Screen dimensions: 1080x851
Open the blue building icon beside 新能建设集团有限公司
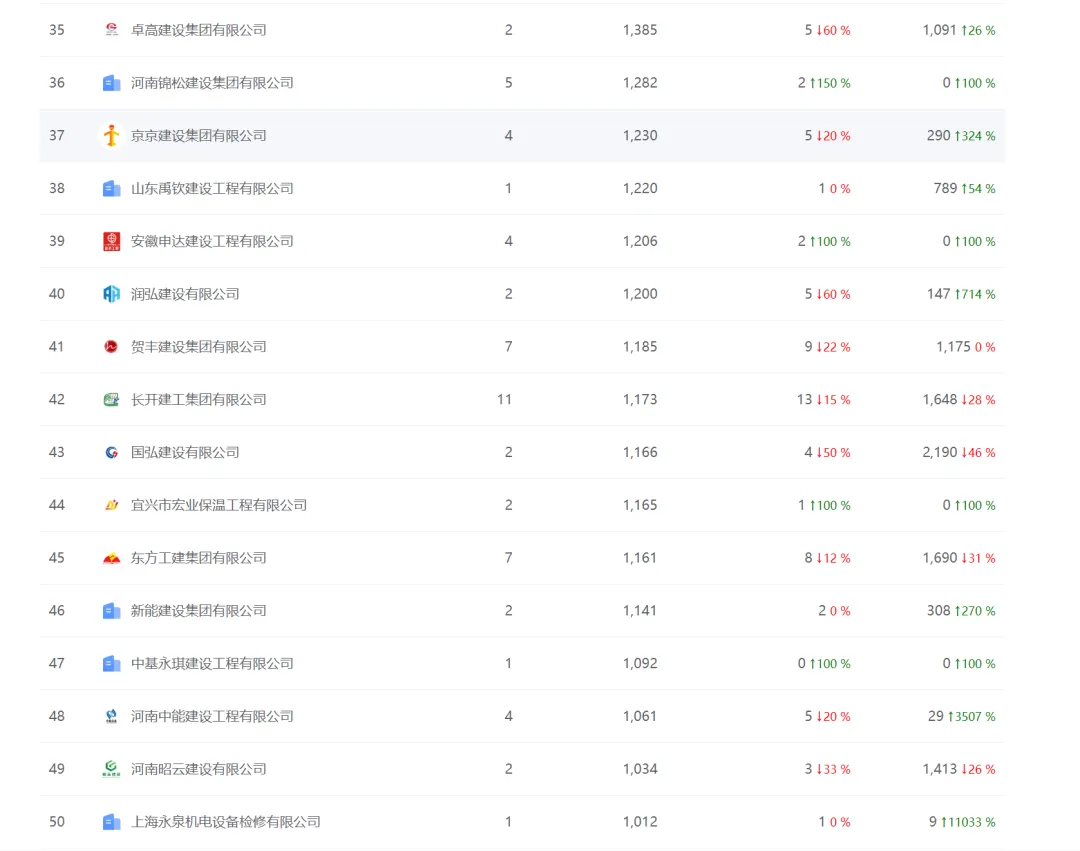pyautogui.click(x=111, y=611)
